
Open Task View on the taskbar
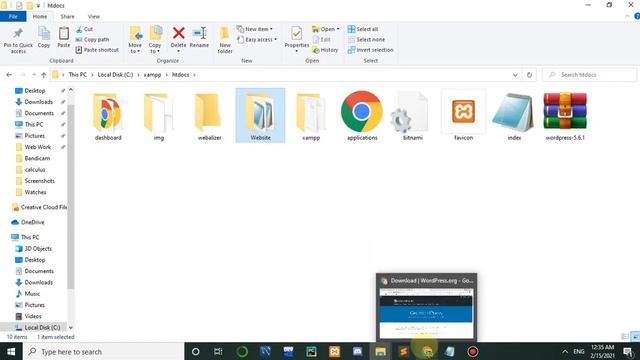218,351
